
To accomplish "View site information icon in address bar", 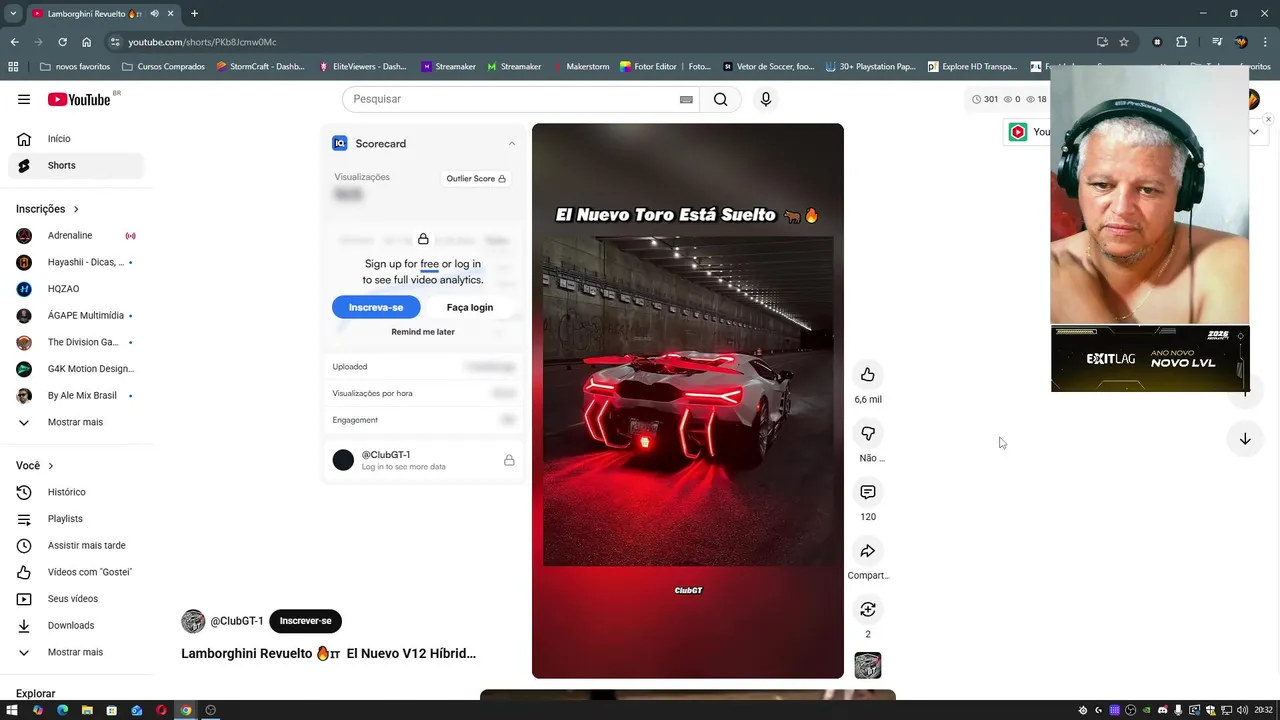I will coord(115,42).
